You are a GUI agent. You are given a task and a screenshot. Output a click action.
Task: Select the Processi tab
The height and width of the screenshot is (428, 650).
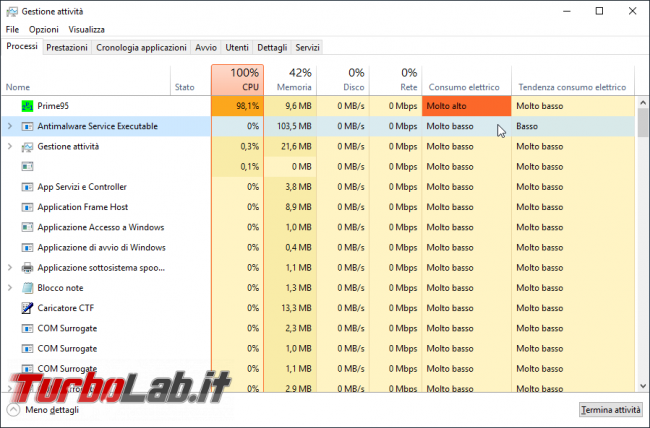[22, 46]
